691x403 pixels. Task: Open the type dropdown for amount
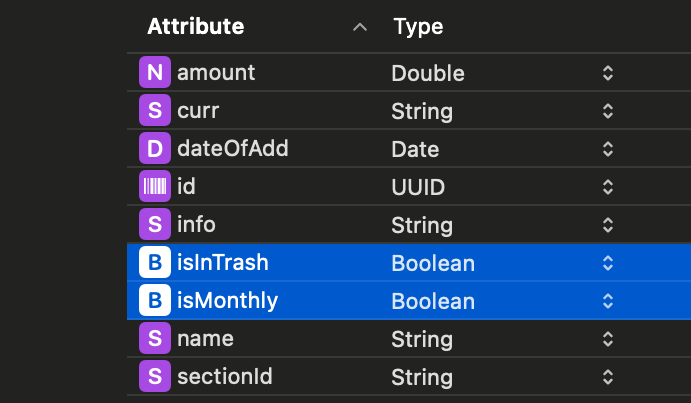(607, 73)
